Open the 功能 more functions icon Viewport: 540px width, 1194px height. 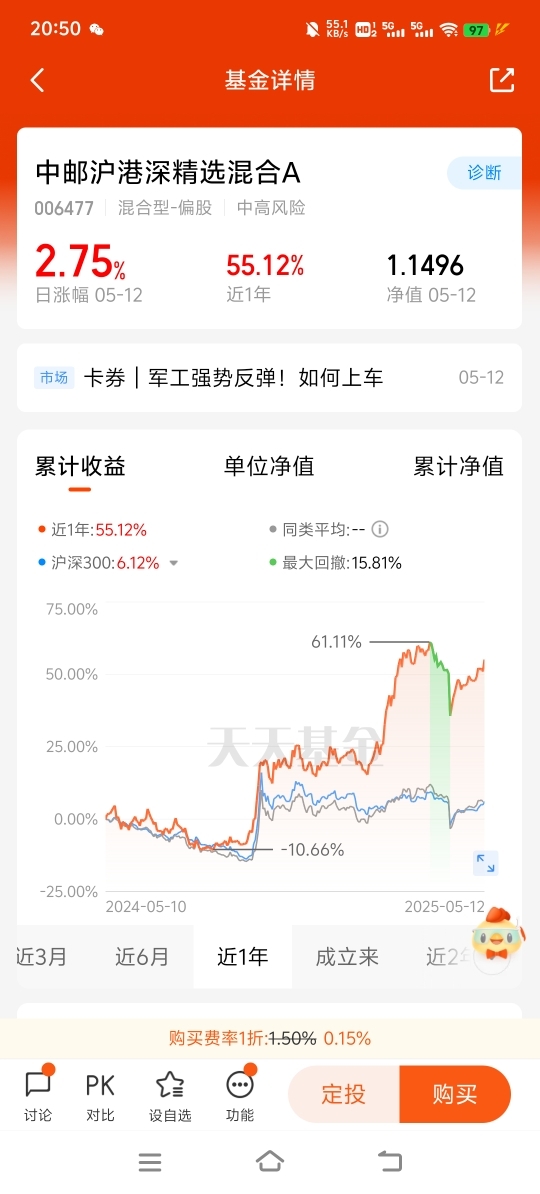(x=240, y=1094)
